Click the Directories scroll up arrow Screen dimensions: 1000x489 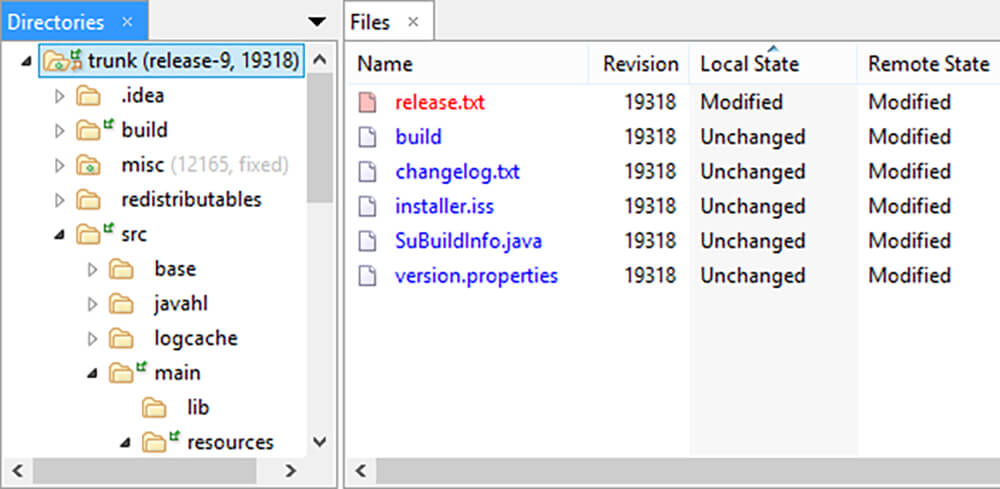pos(320,60)
